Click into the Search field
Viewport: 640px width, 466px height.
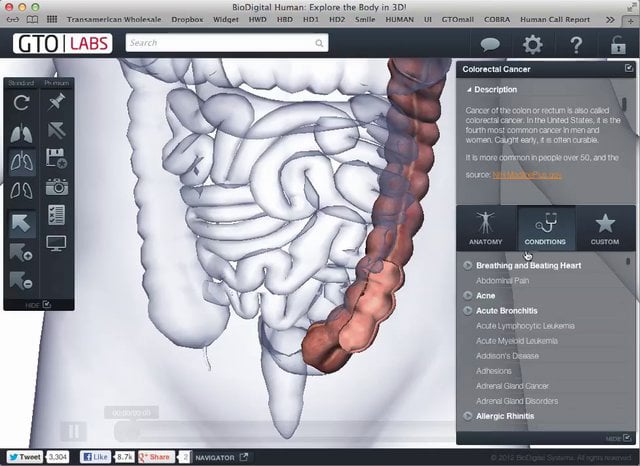pyautogui.click(x=225, y=43)
